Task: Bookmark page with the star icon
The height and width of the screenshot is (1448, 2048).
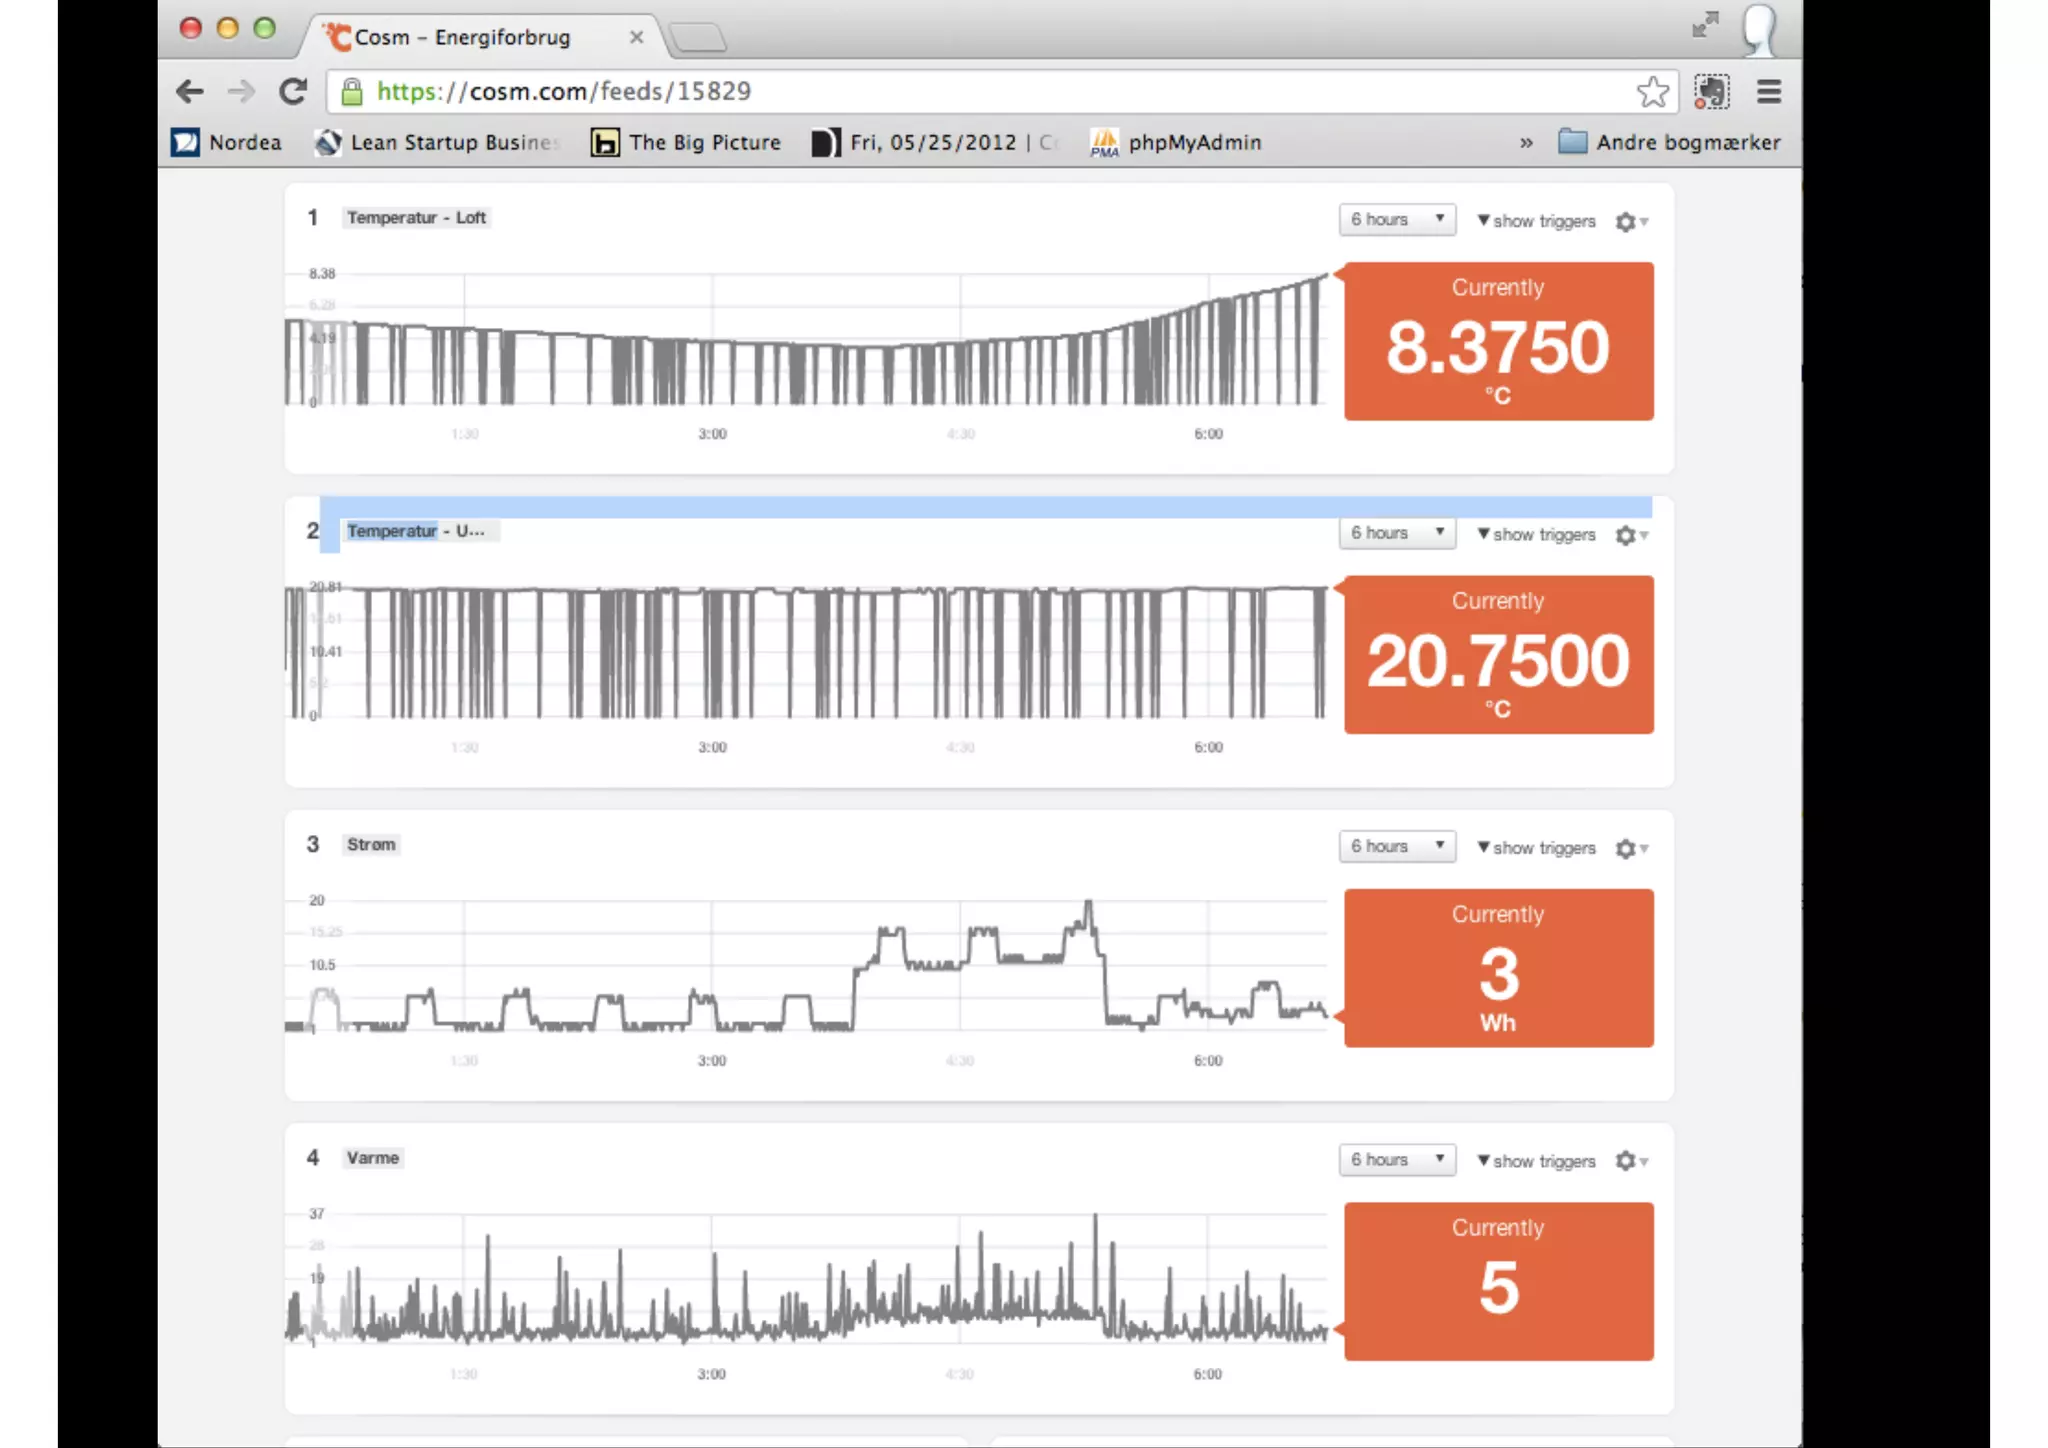Action: click(1652, 92)
